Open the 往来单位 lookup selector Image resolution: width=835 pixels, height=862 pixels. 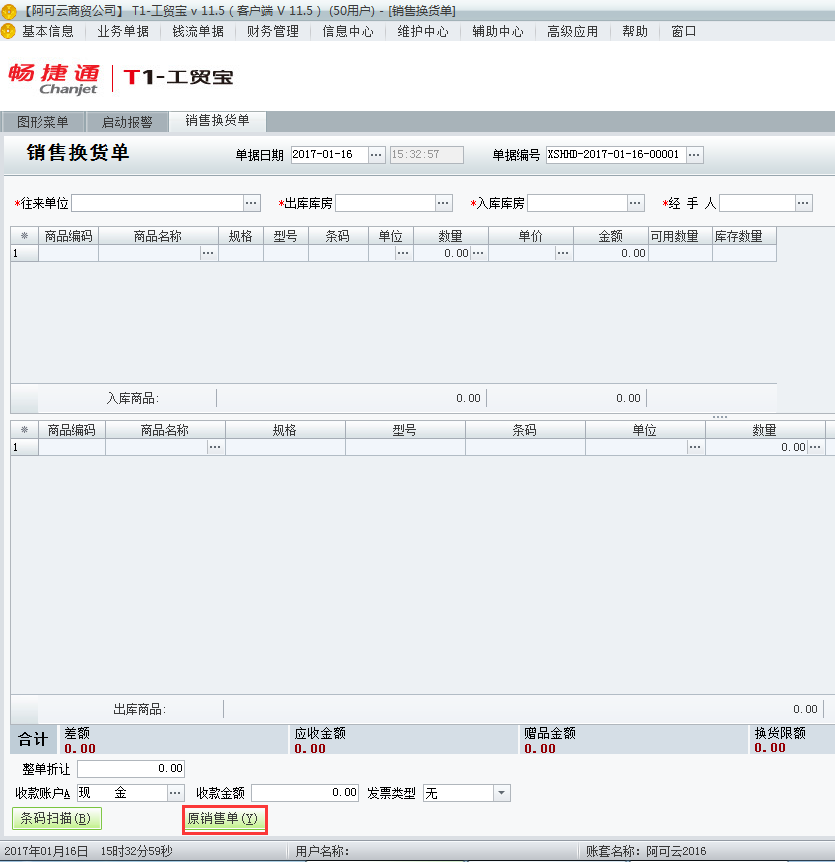(x=252, y=202)
